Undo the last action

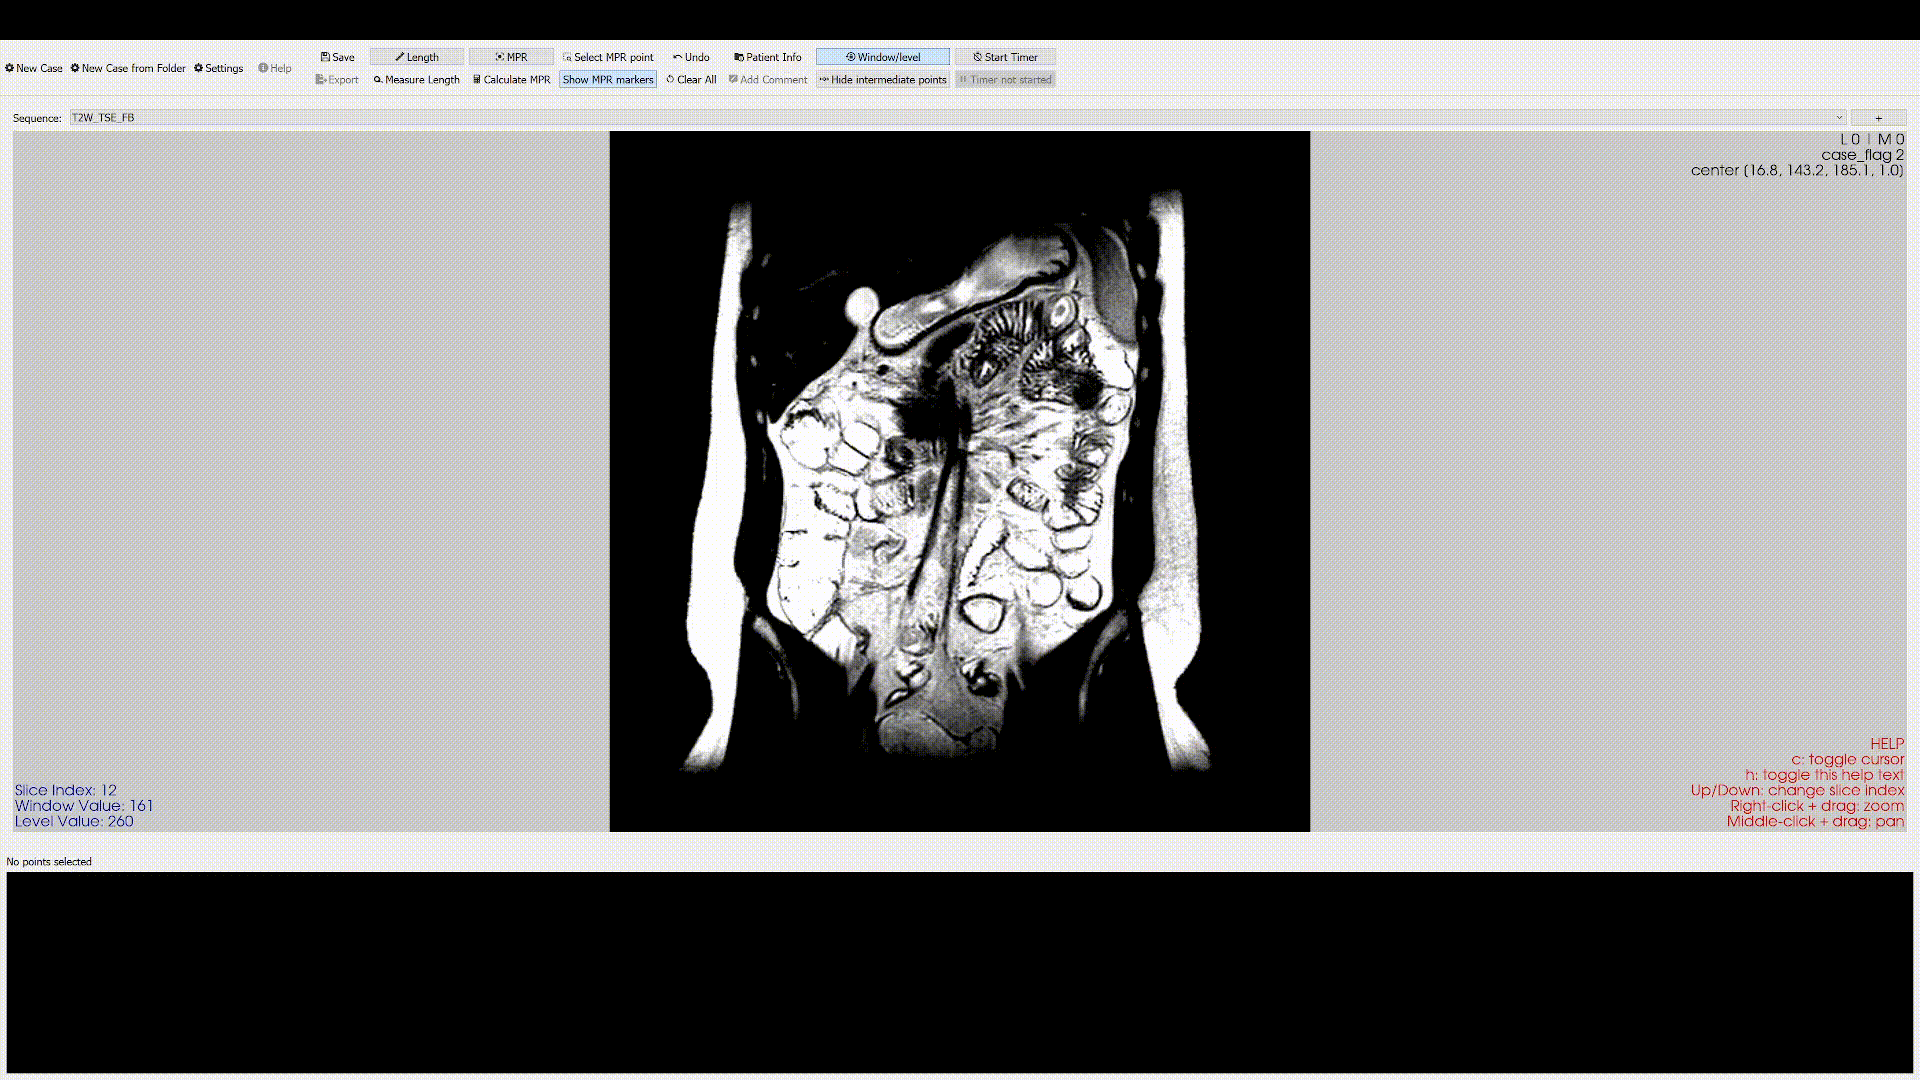[x=691, y=57]
